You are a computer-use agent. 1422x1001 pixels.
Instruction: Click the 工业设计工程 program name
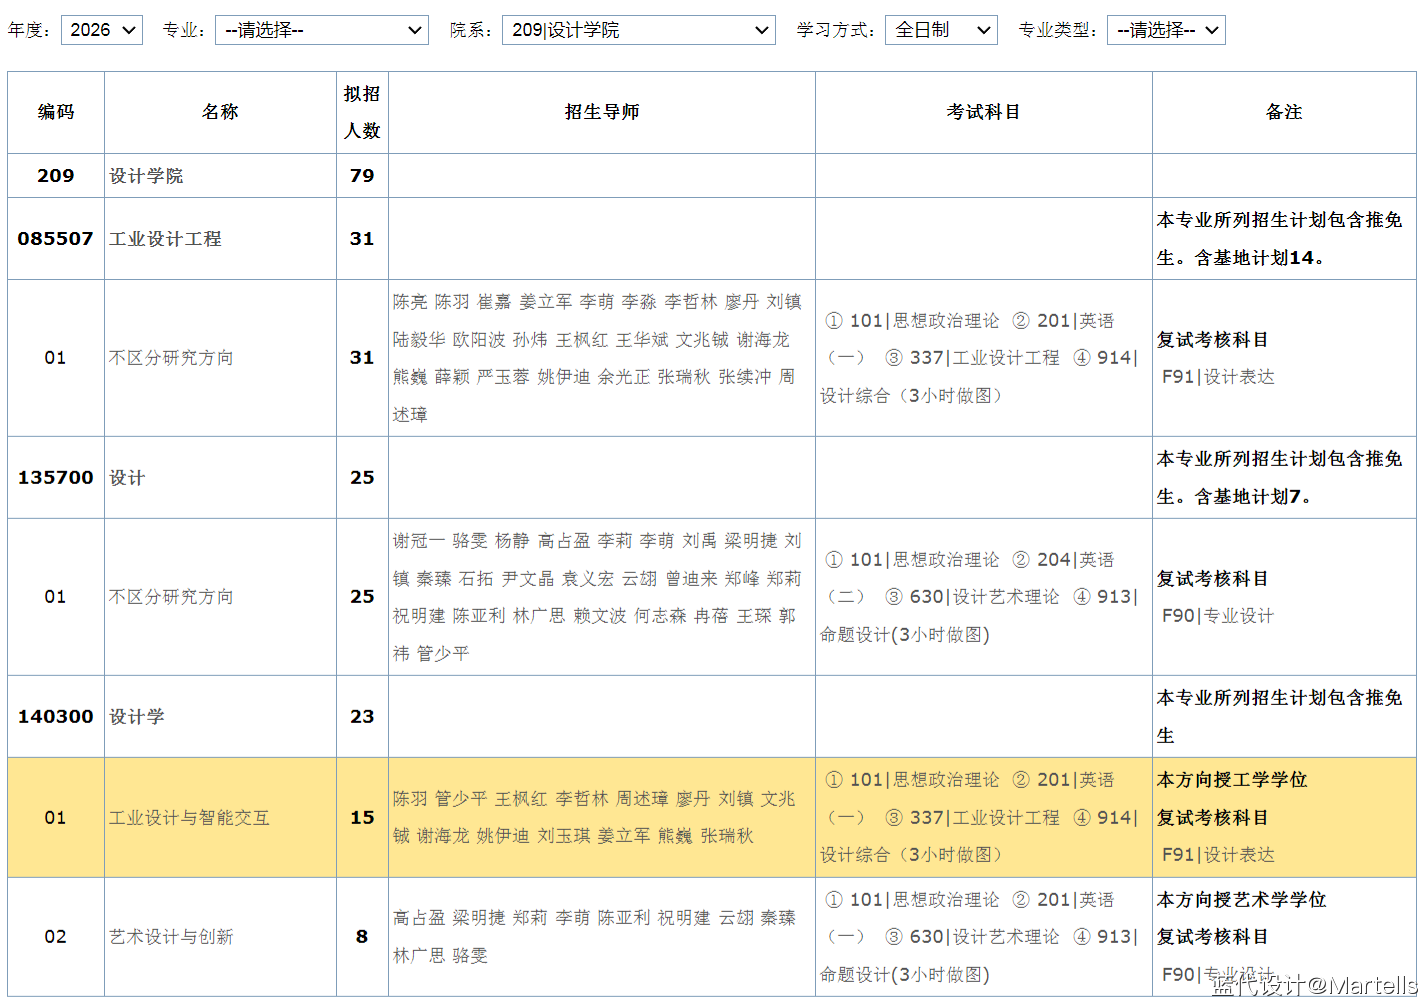(x=165, y=239)
